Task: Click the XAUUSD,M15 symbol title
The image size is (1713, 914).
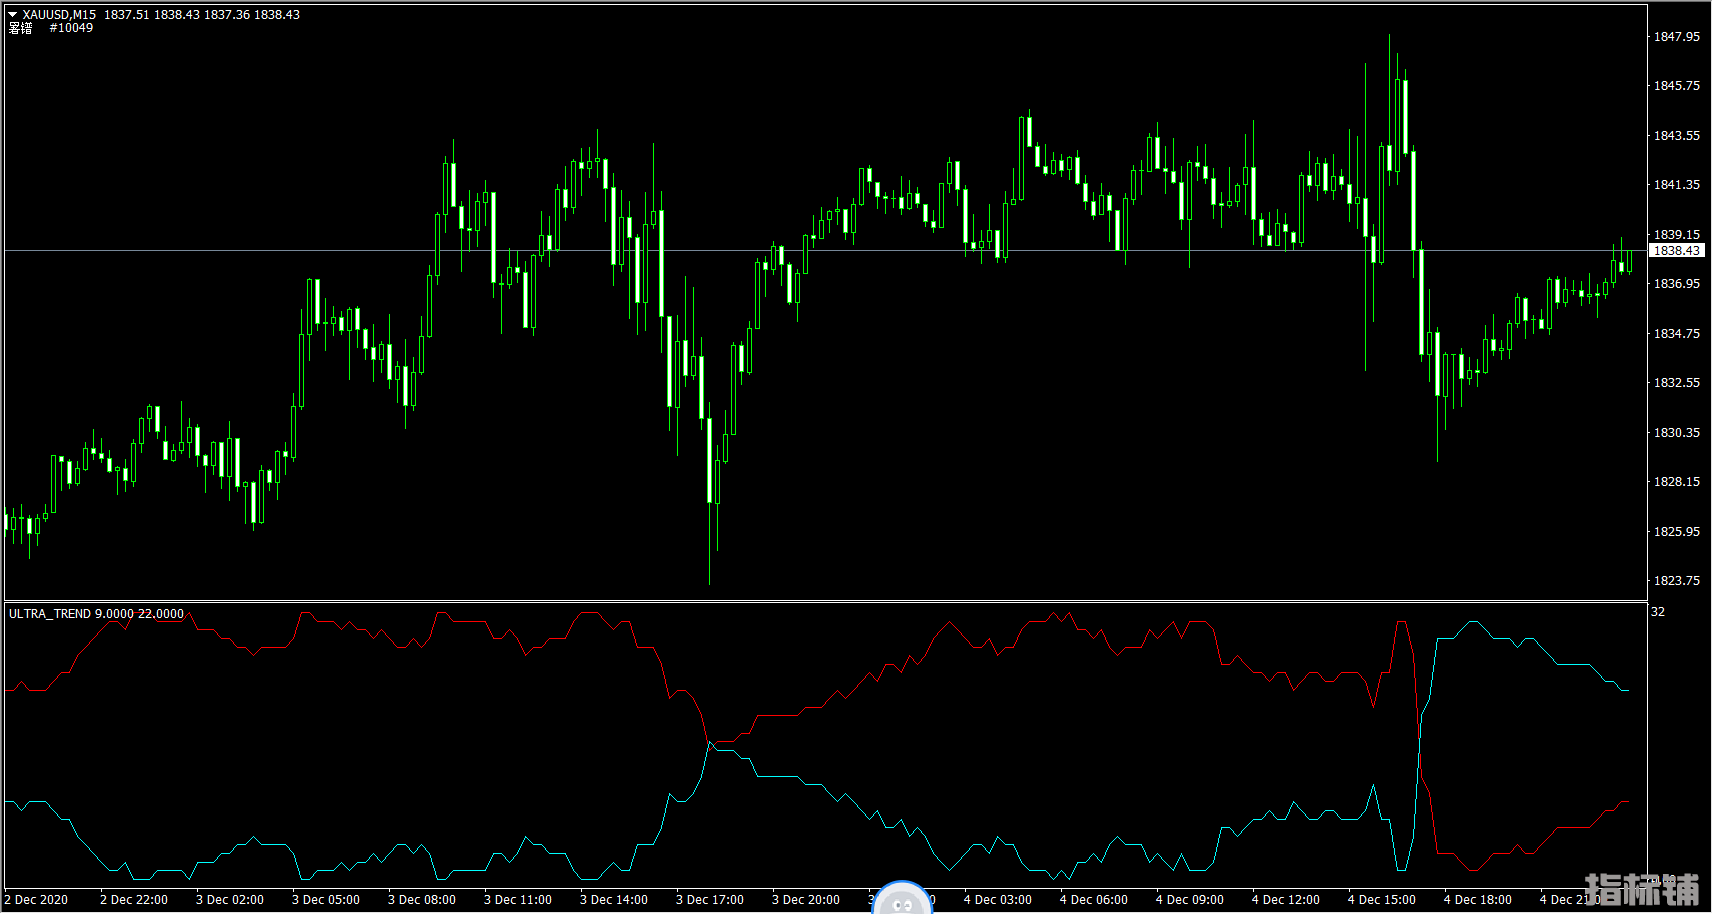Action: 59,15
